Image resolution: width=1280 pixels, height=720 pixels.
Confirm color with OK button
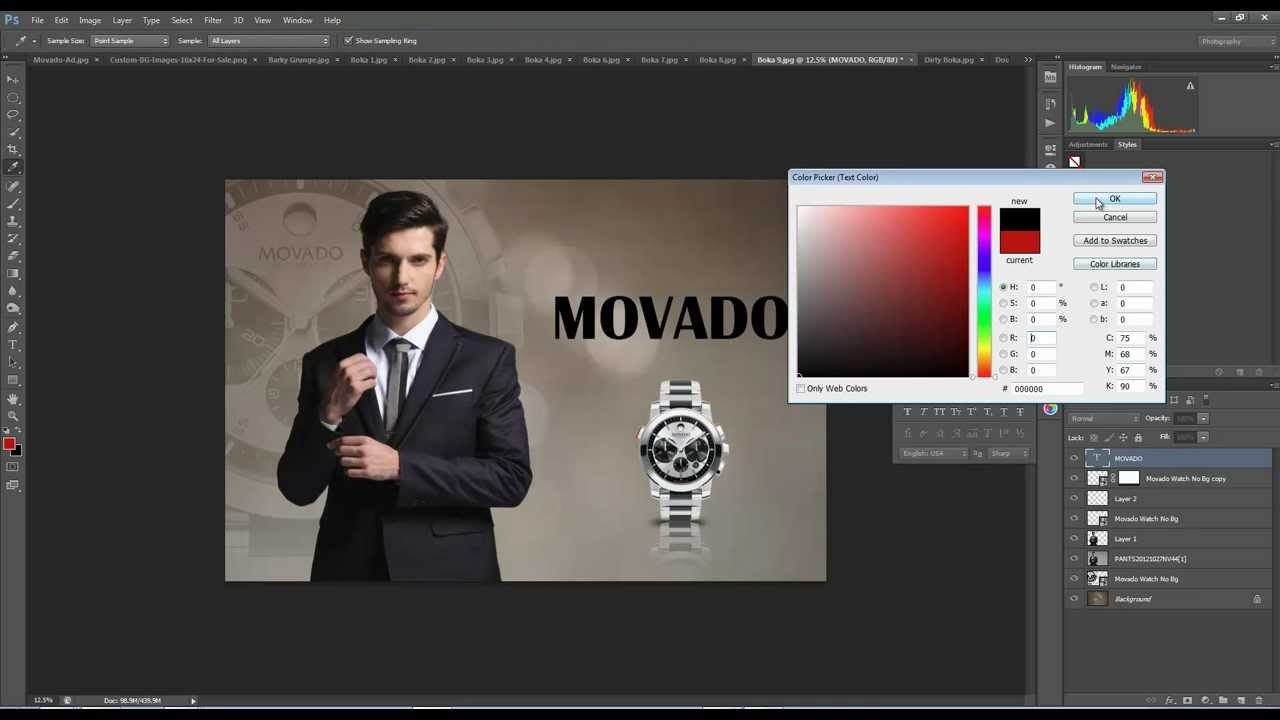pos(1115,199)
